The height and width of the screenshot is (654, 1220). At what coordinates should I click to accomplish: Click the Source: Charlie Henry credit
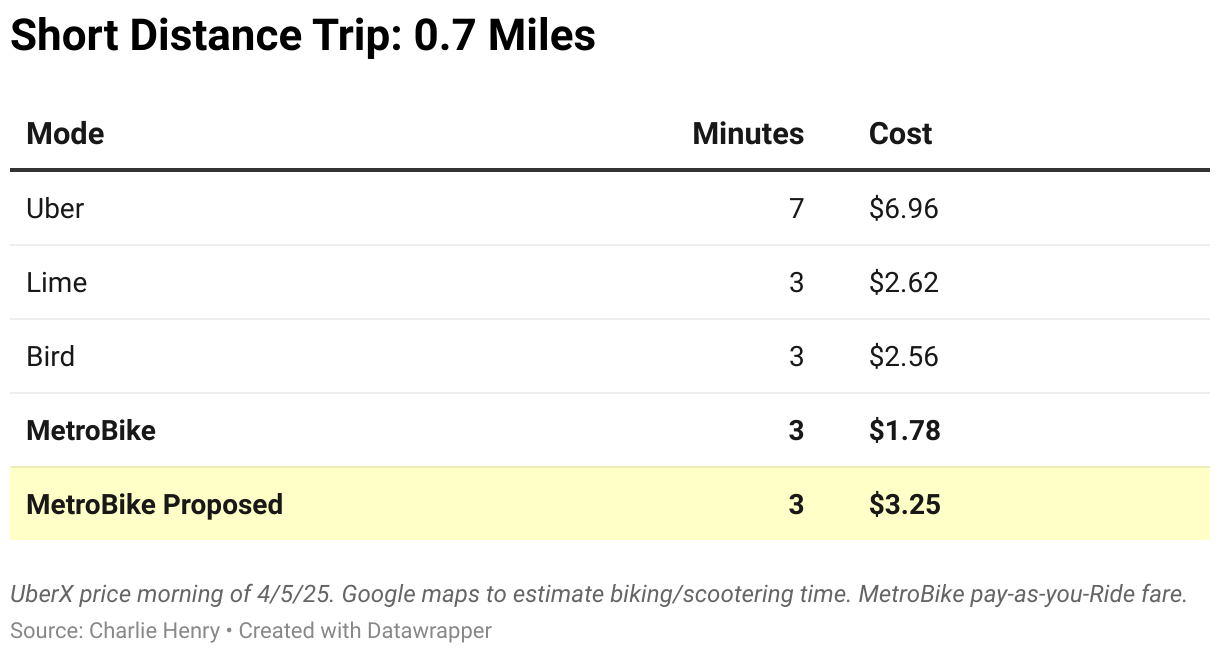(x=115, y=631)
